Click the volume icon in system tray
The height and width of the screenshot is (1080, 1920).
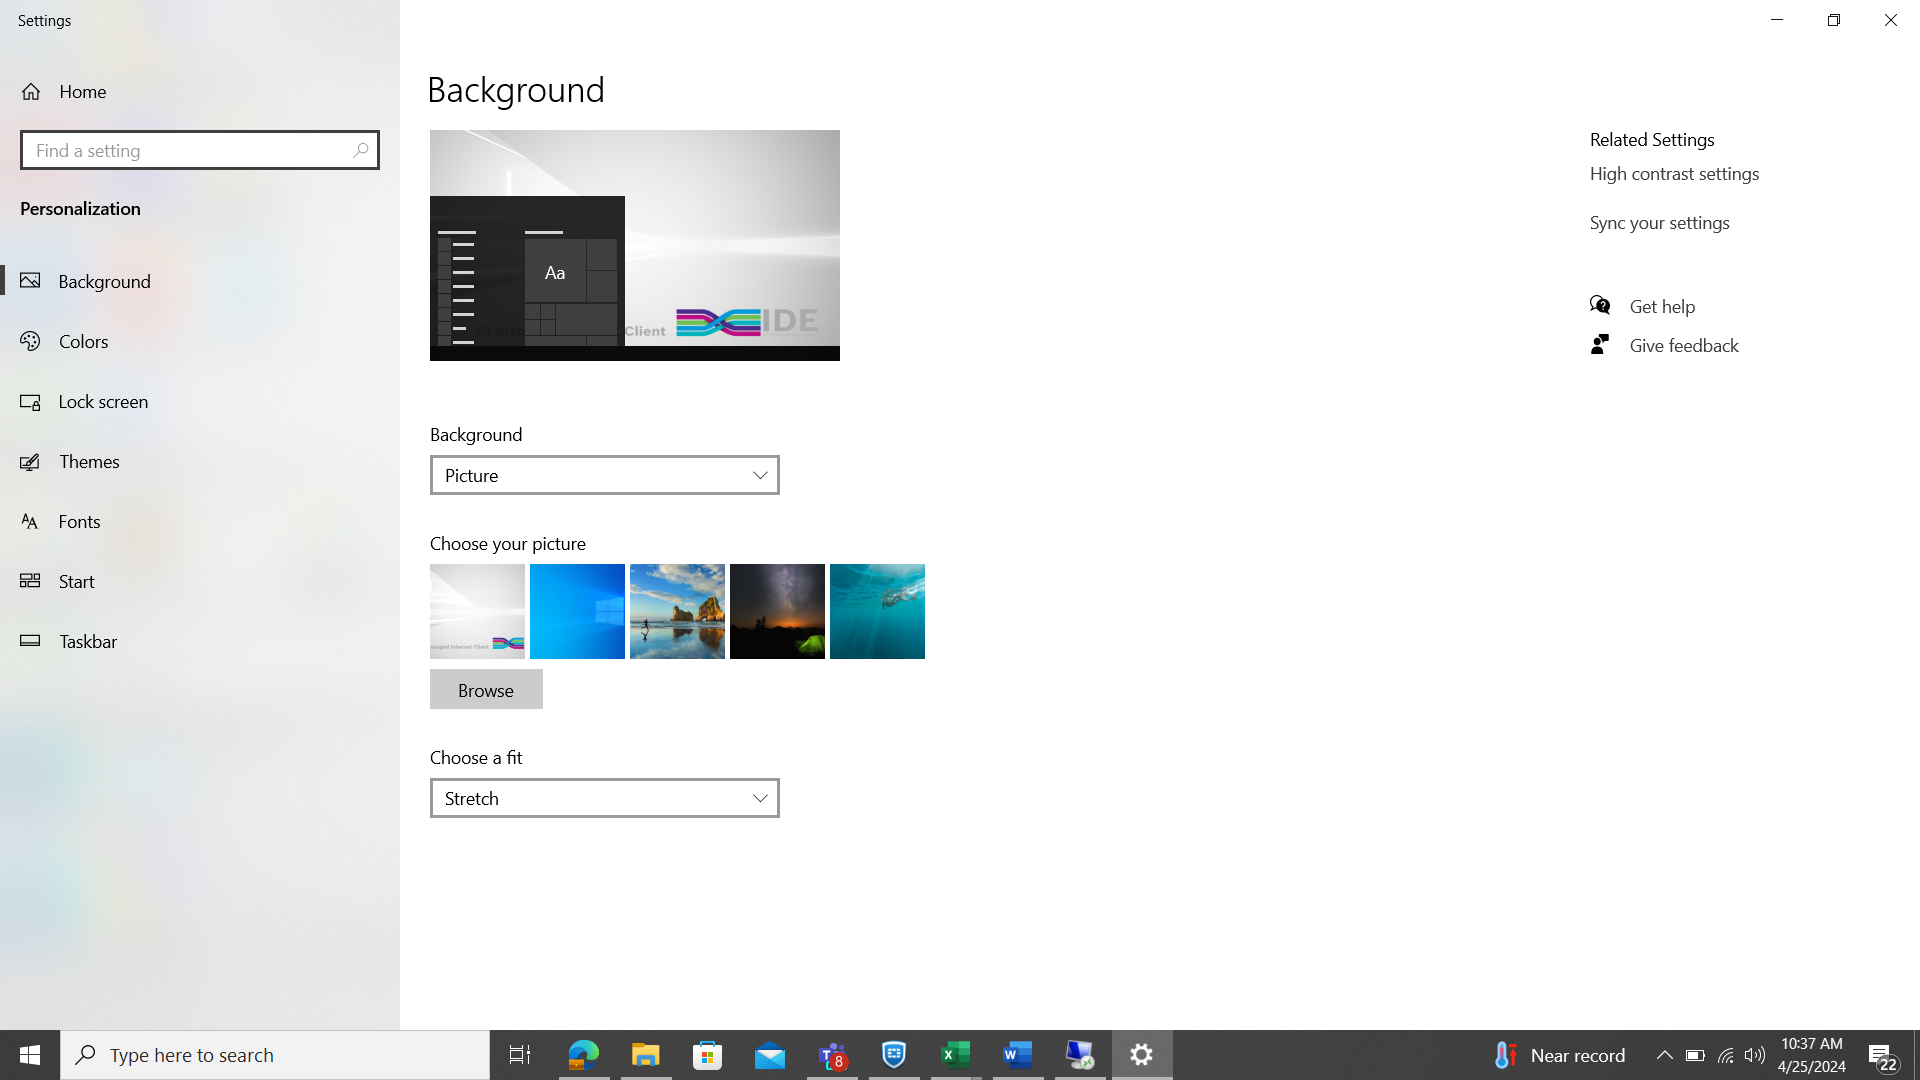click(x=1755, y=1055)
